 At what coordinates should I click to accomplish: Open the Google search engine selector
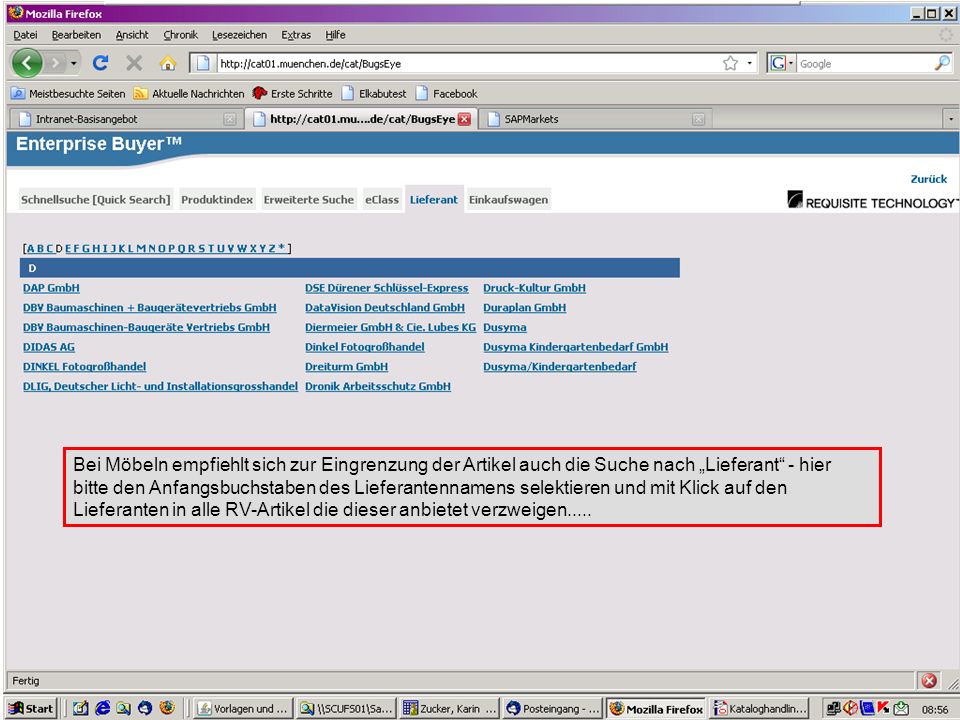782,63
